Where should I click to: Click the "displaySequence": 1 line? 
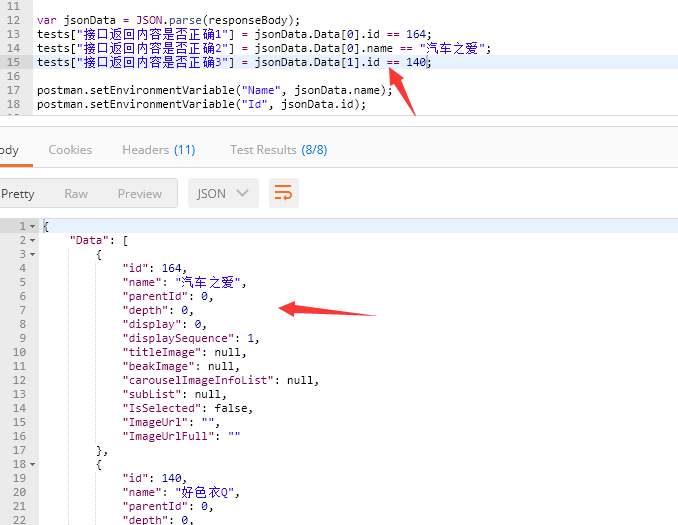(x=191, y=338)
